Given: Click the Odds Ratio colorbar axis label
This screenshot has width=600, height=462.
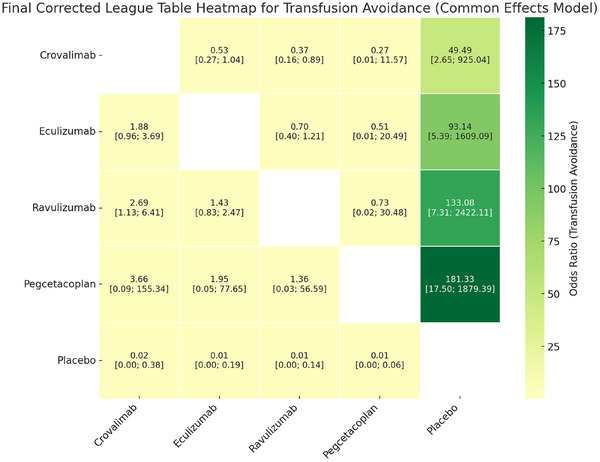Looking at the screenshot, I should (573, 208).
